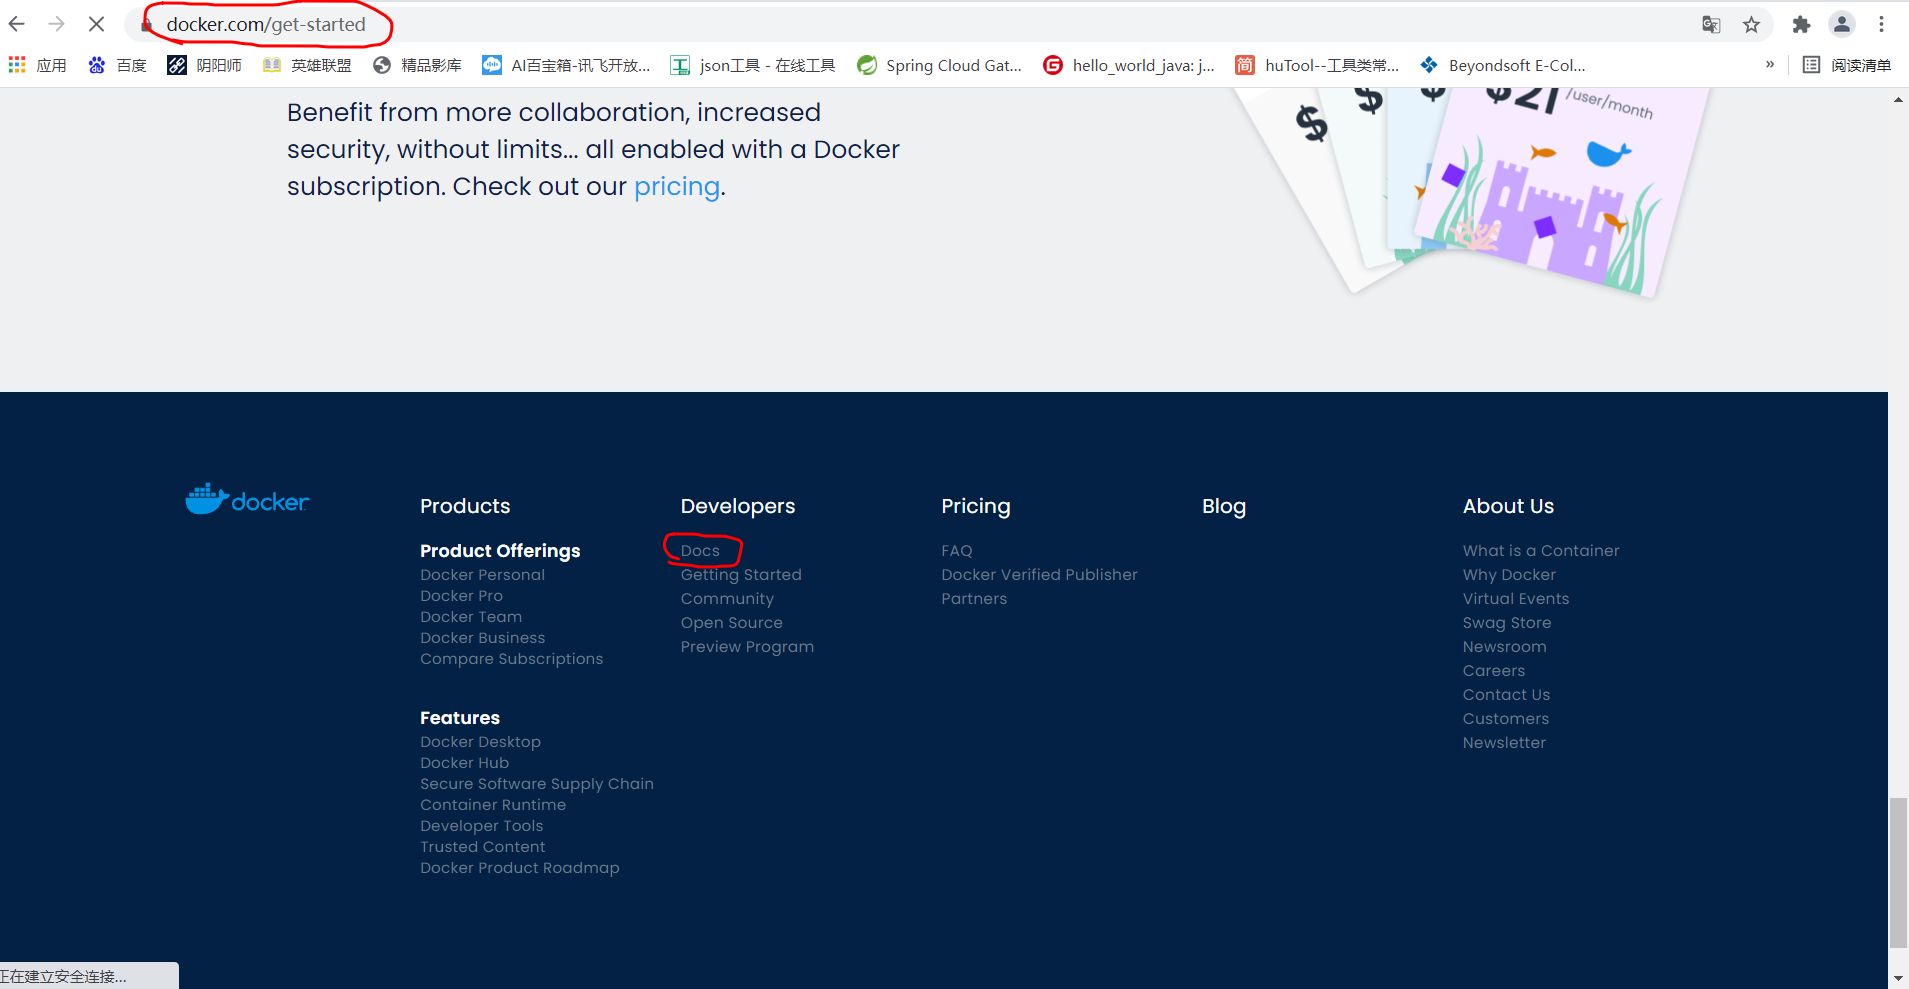Open the Chrome profile avatar
Viewport: 1909px width, 989px height.
tap(1842, 24)
